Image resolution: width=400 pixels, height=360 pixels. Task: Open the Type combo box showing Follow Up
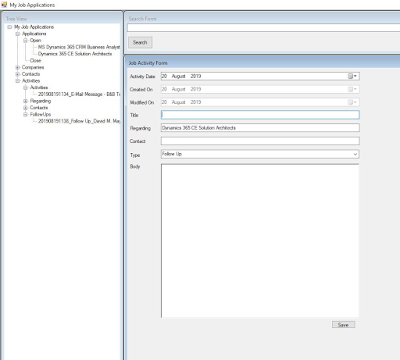pos(355,154)
